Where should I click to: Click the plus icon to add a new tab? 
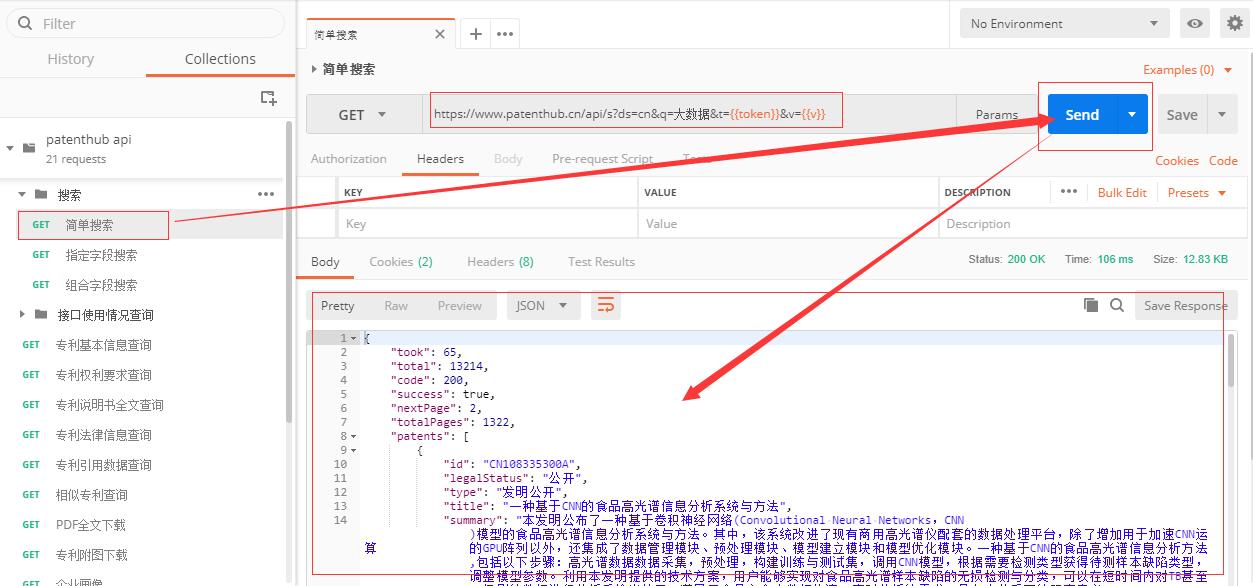[476, 34]
